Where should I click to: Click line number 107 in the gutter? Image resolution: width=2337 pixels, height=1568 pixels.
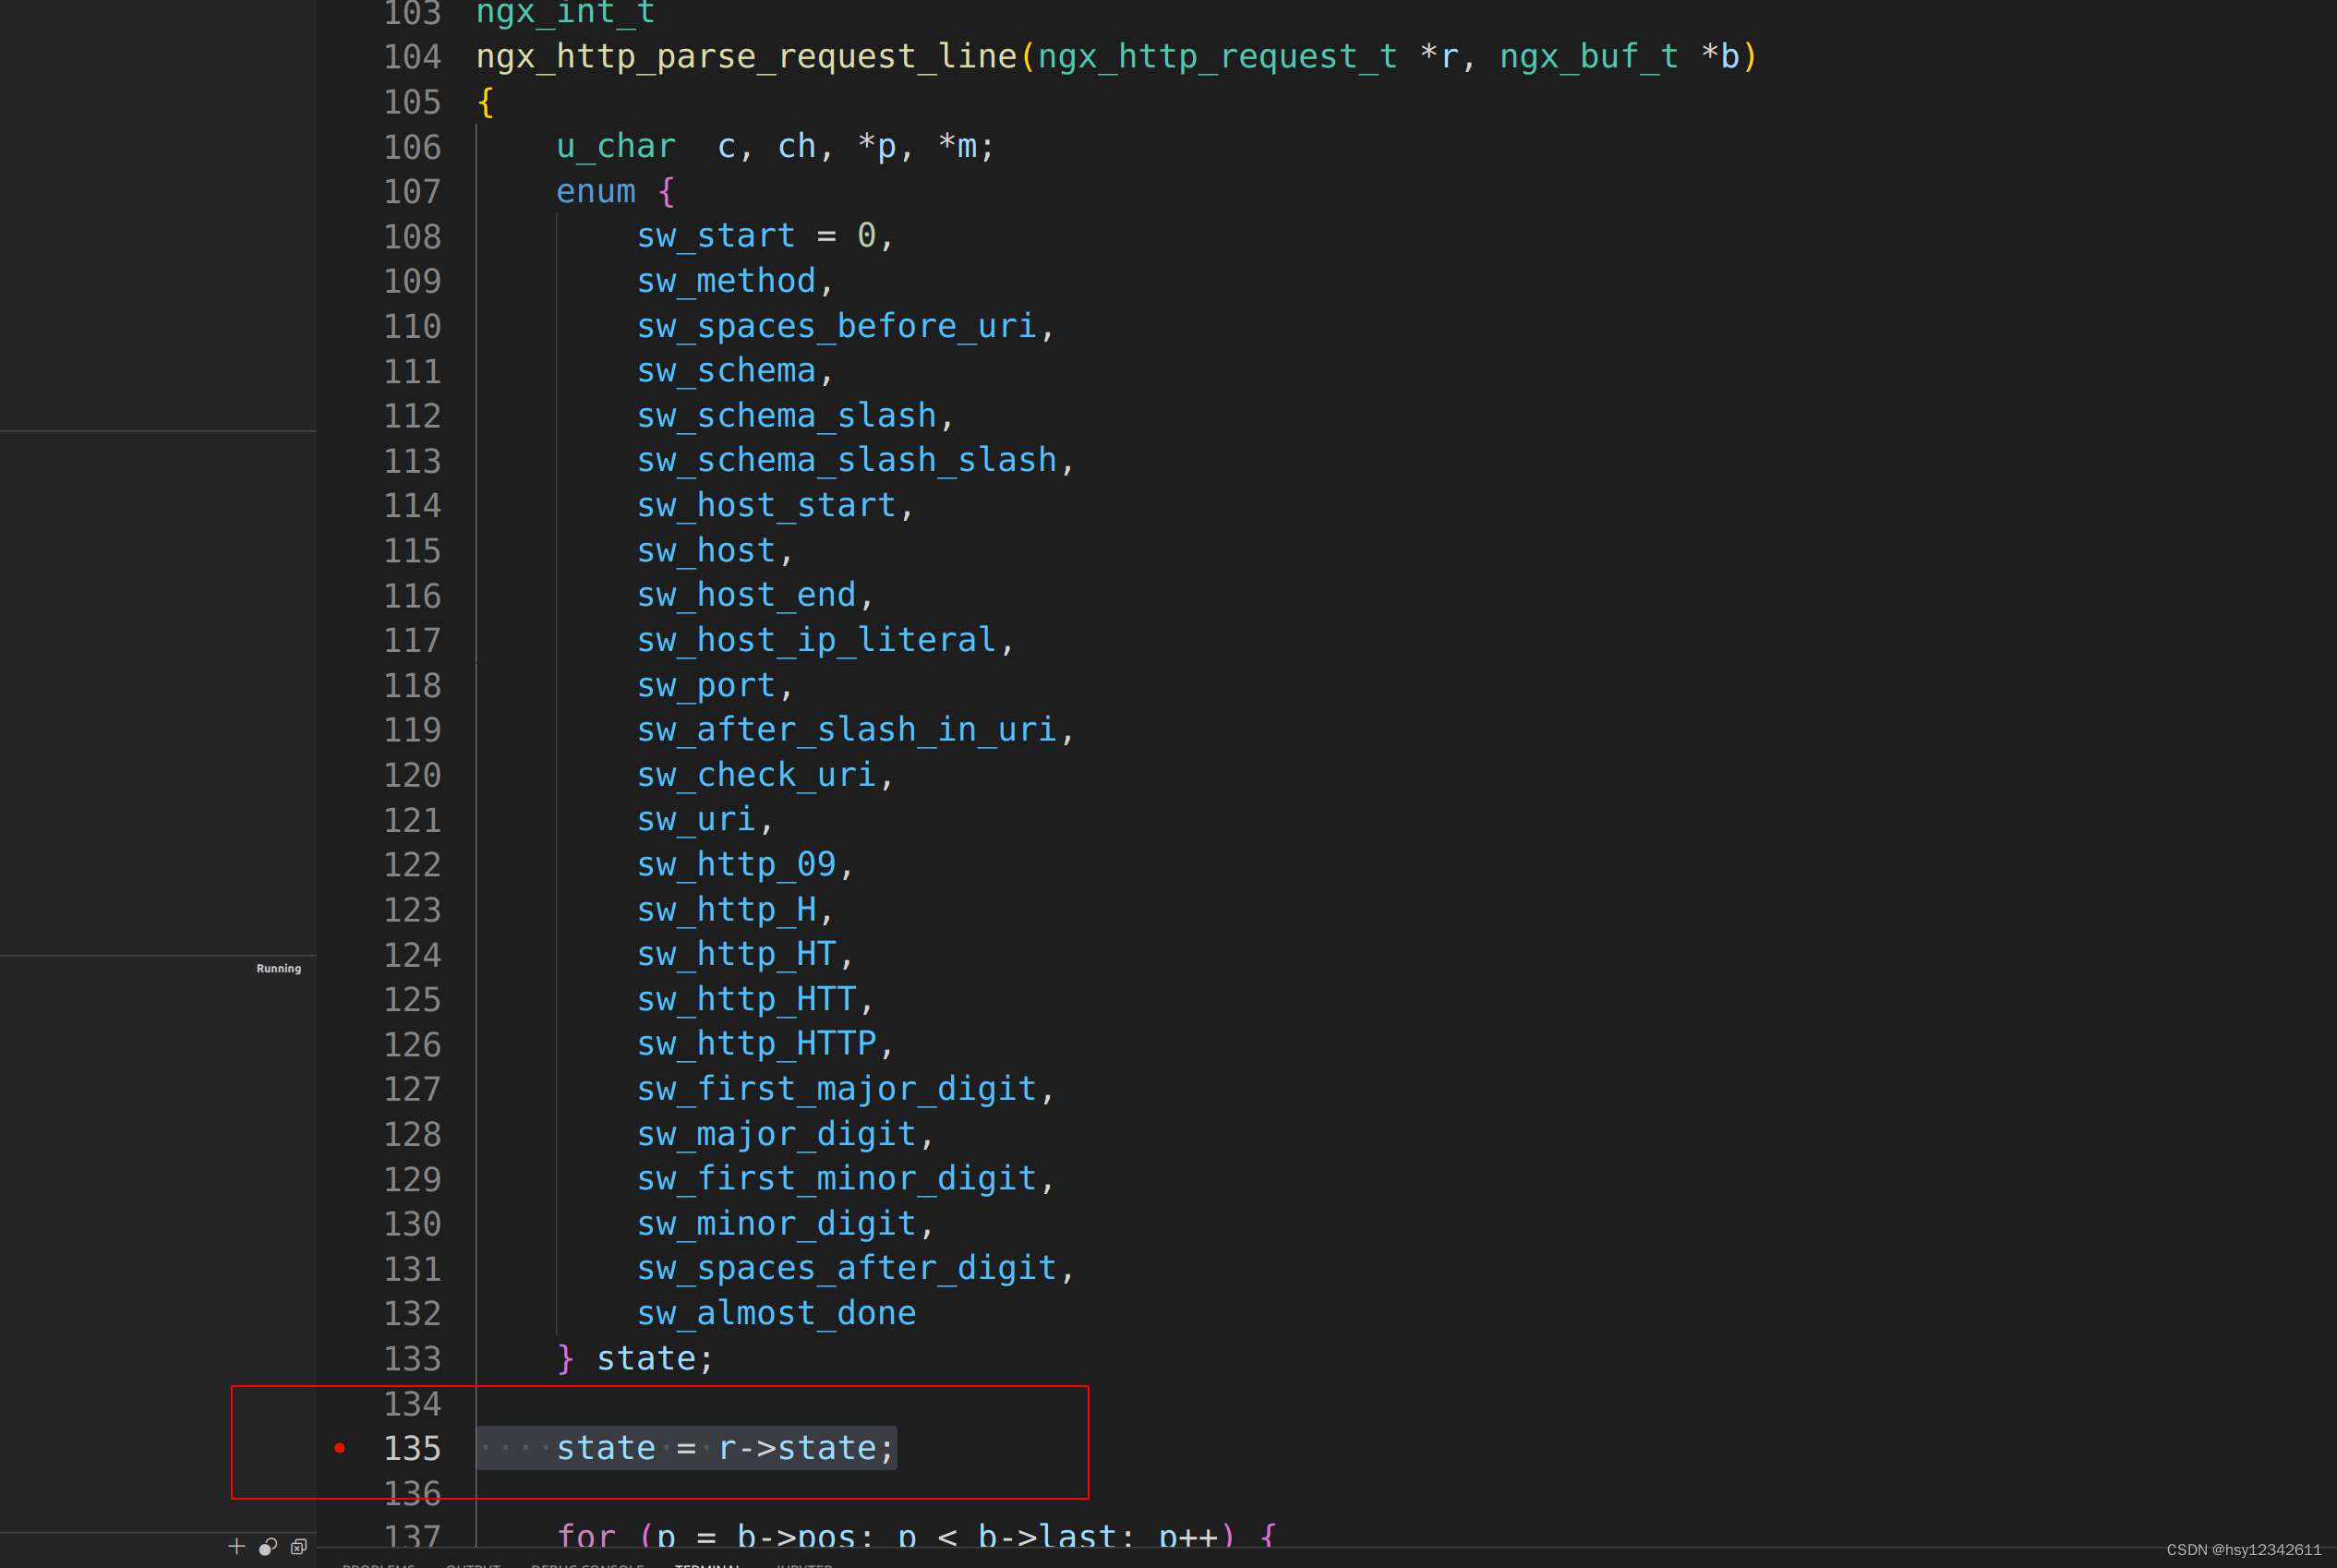(412, 191)
